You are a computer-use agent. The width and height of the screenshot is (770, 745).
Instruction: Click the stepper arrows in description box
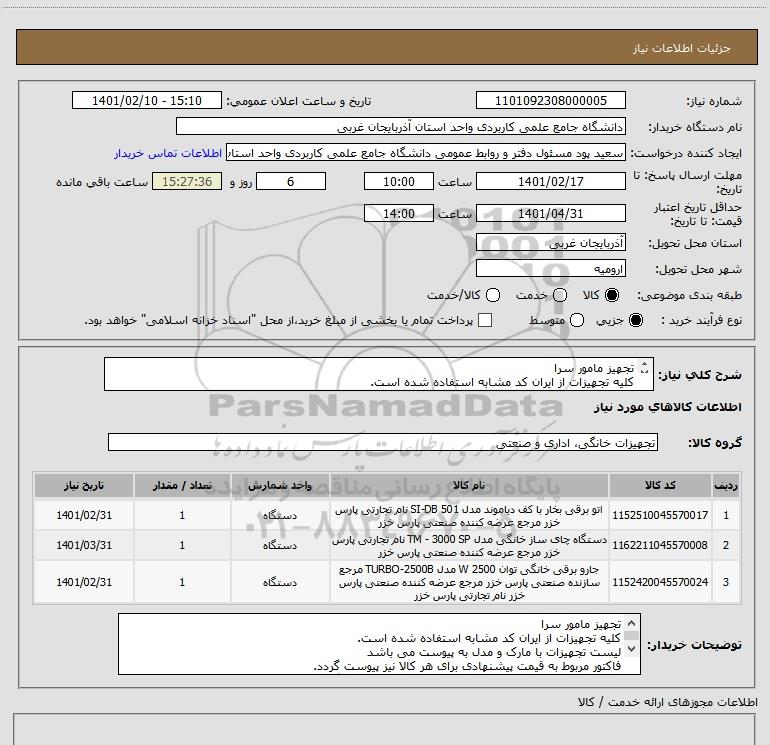tap(644, 368)
